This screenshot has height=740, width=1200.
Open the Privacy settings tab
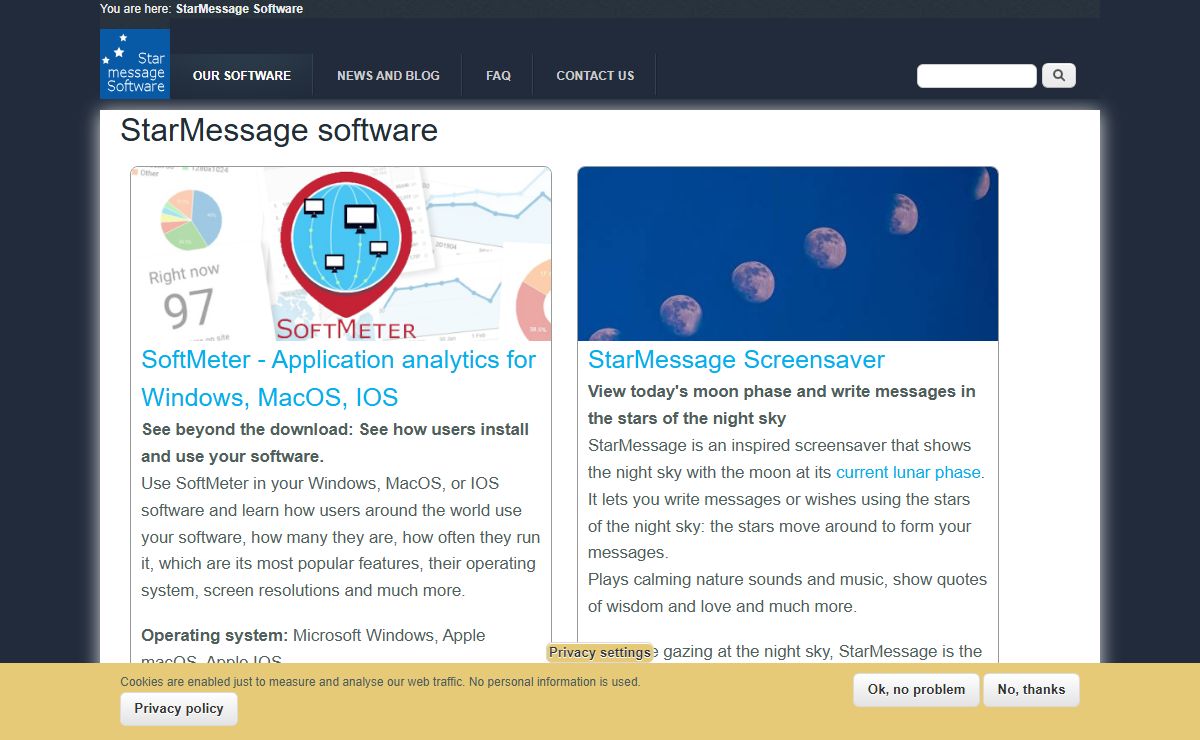point(600,652)
